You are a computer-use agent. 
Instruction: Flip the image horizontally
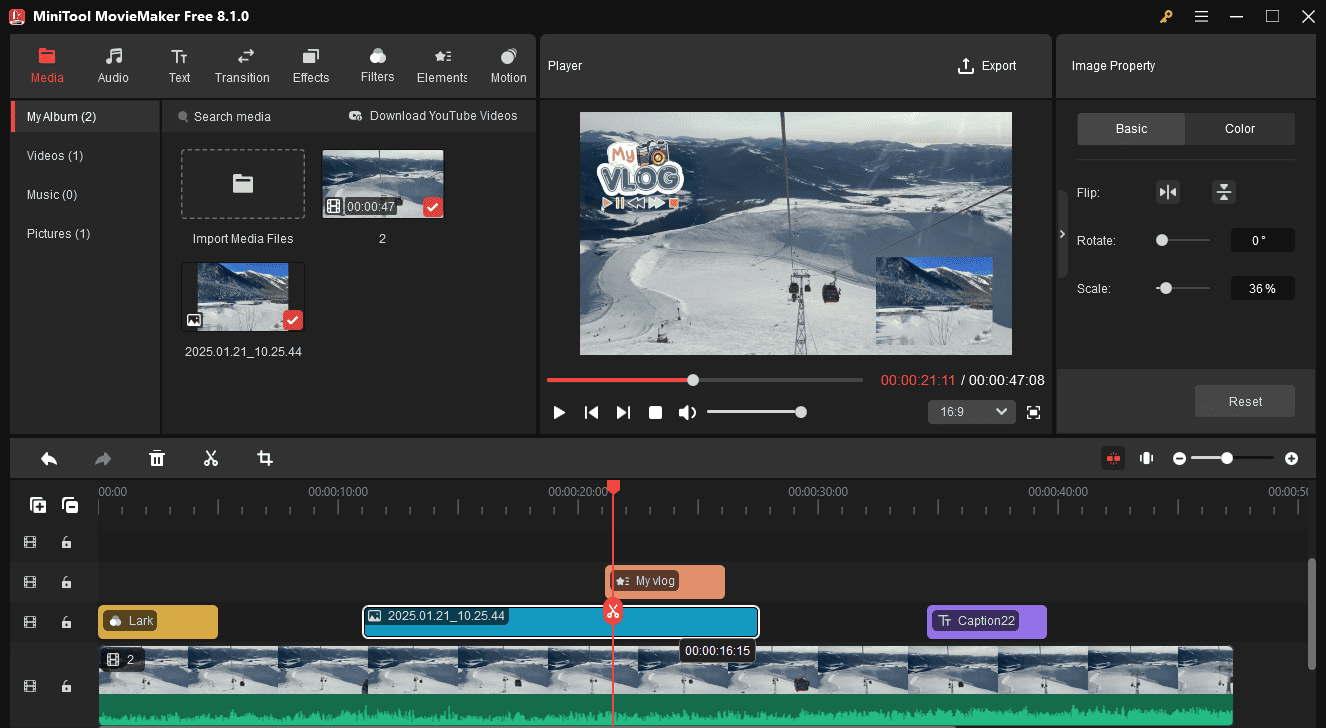click(1168, 191)
